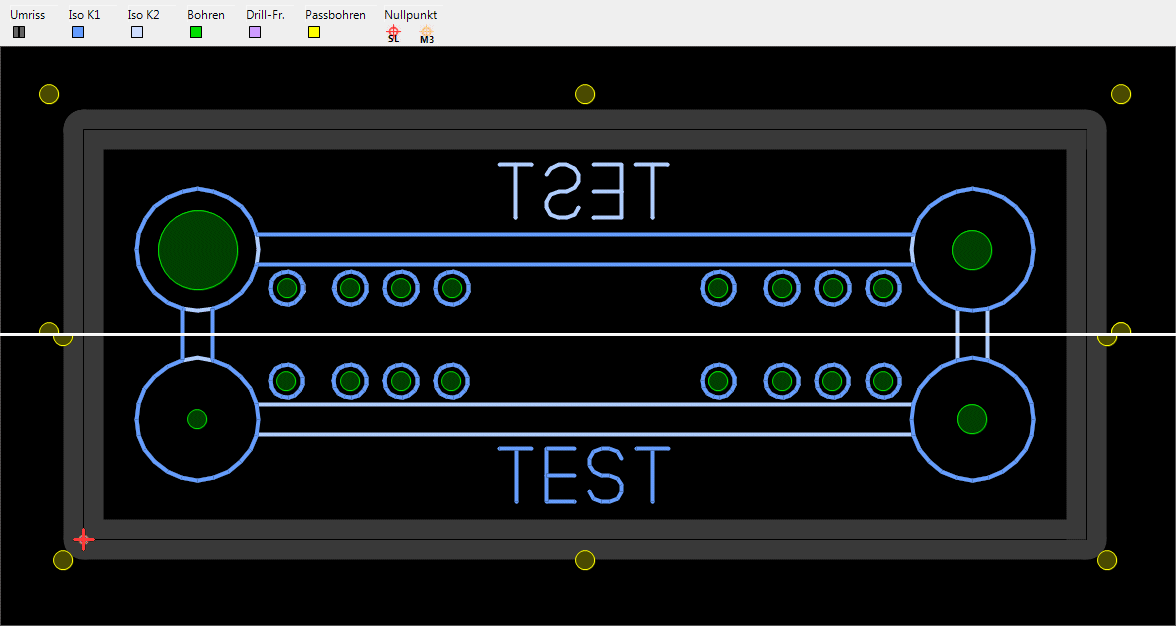Select the red crosshair origin marker on board
Screen dimensions: 1176x626
(x=84, y=540)
